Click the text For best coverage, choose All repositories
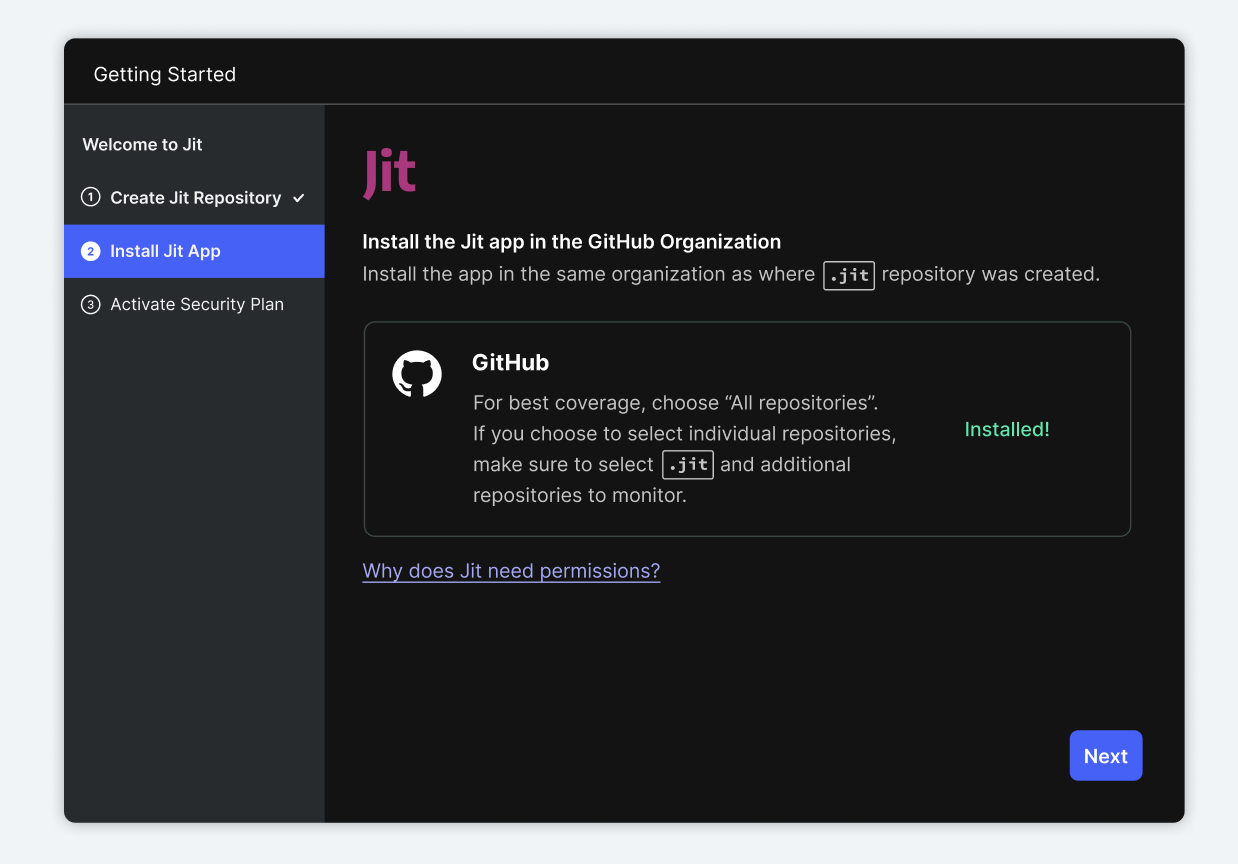 [675, 403]
